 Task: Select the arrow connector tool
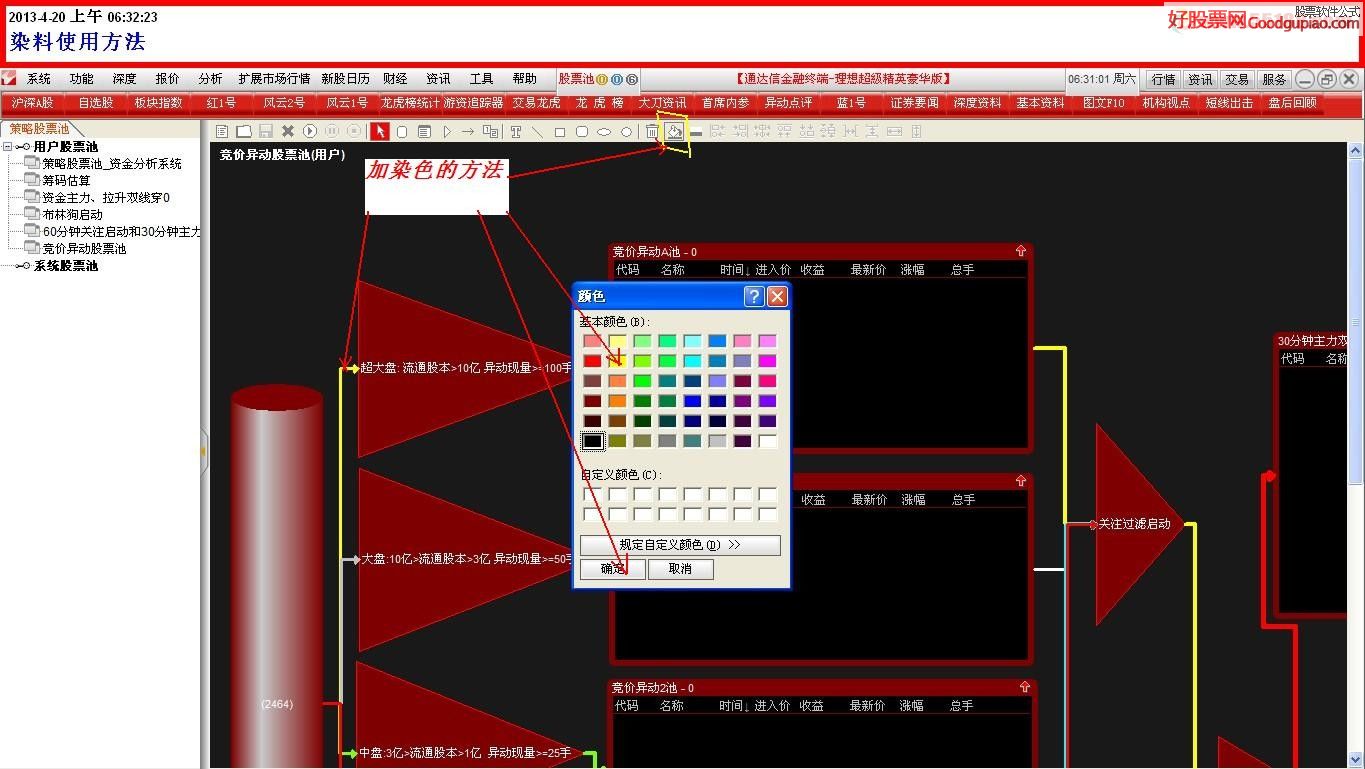click(x=467, y=131)
